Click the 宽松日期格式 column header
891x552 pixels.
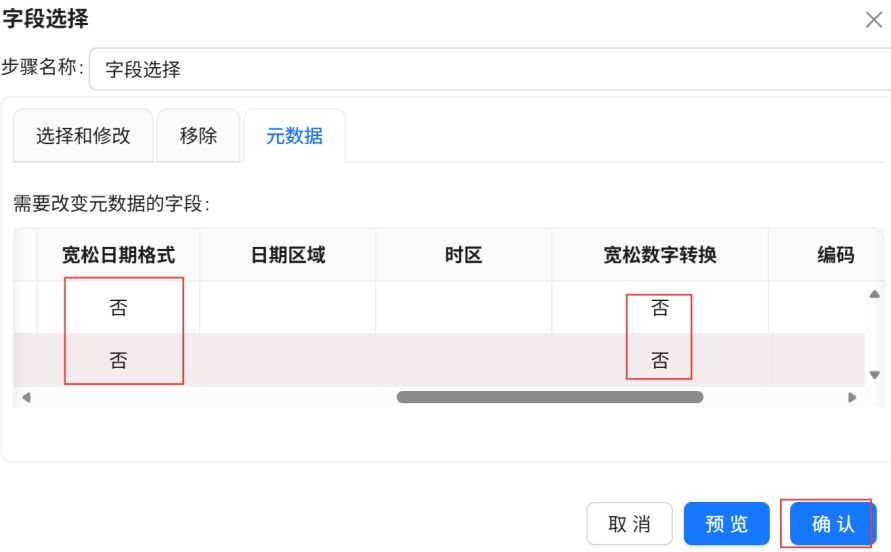click(118, 255)
